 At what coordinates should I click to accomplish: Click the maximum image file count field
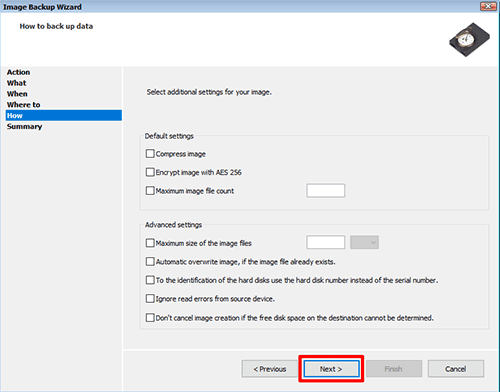(x=326, y=191)
